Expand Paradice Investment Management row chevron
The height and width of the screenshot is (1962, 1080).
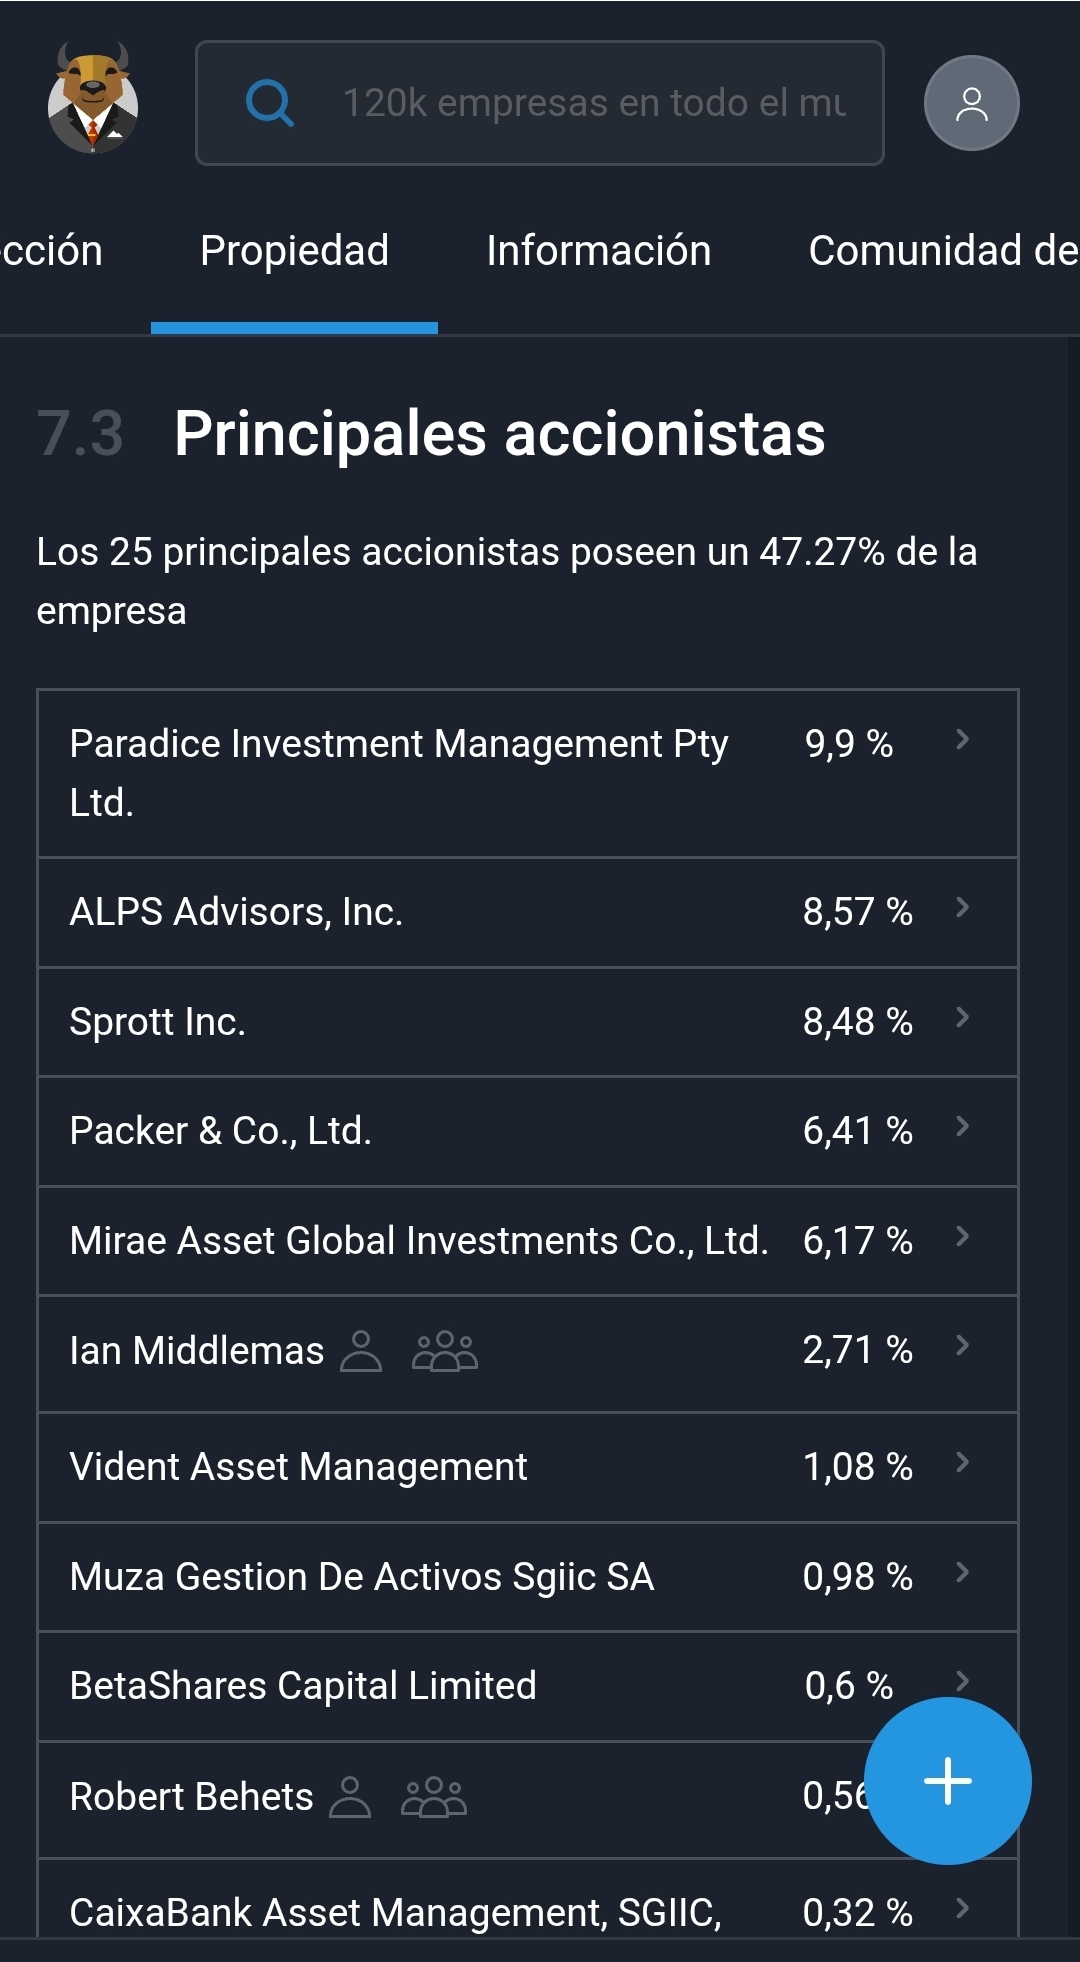point(962,740)
